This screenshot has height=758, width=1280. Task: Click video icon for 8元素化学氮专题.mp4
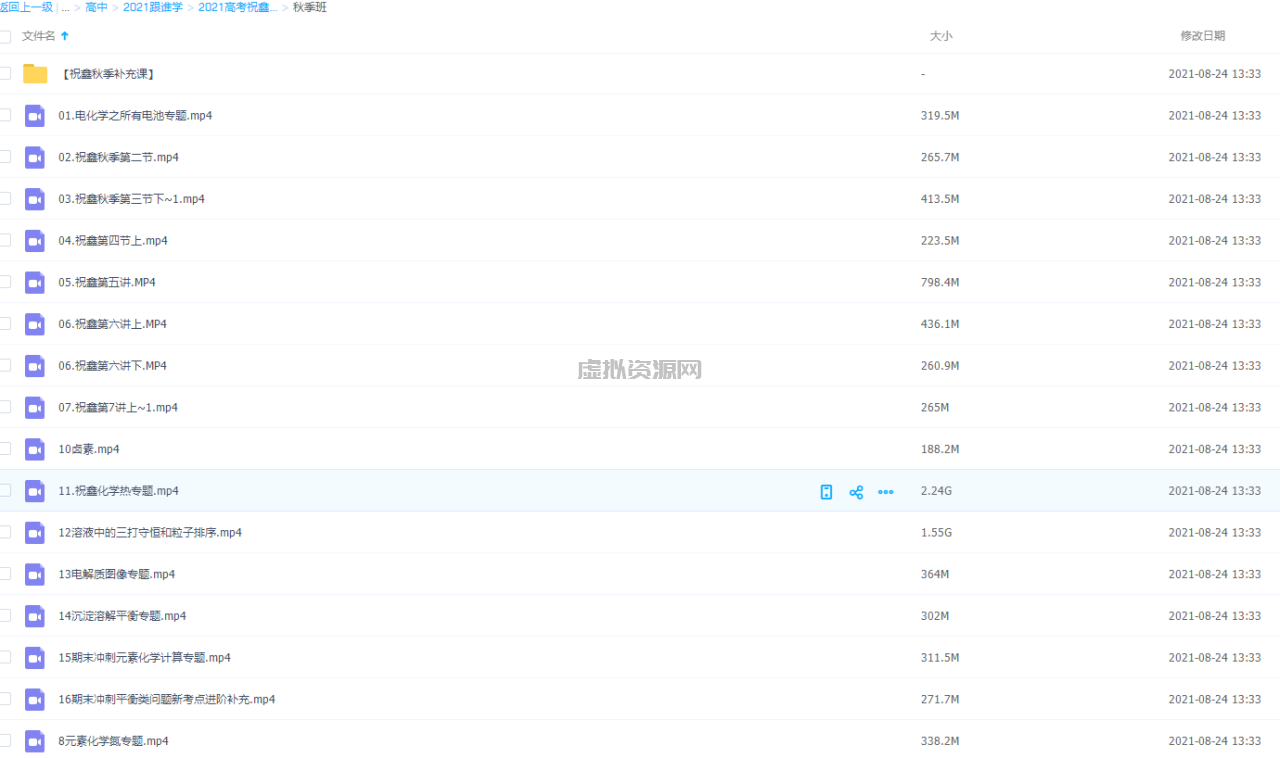pos(35,741)
